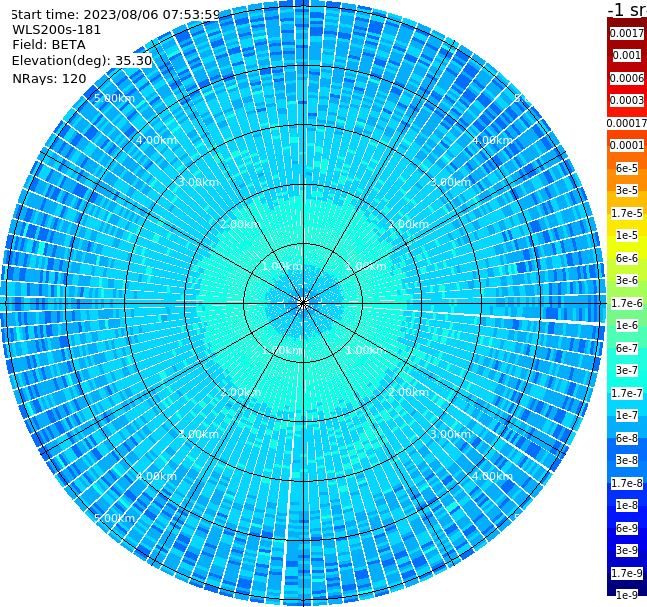Select the WLS200s-181 instrument label
Viewport: 647px width, 607px height.
57,30
